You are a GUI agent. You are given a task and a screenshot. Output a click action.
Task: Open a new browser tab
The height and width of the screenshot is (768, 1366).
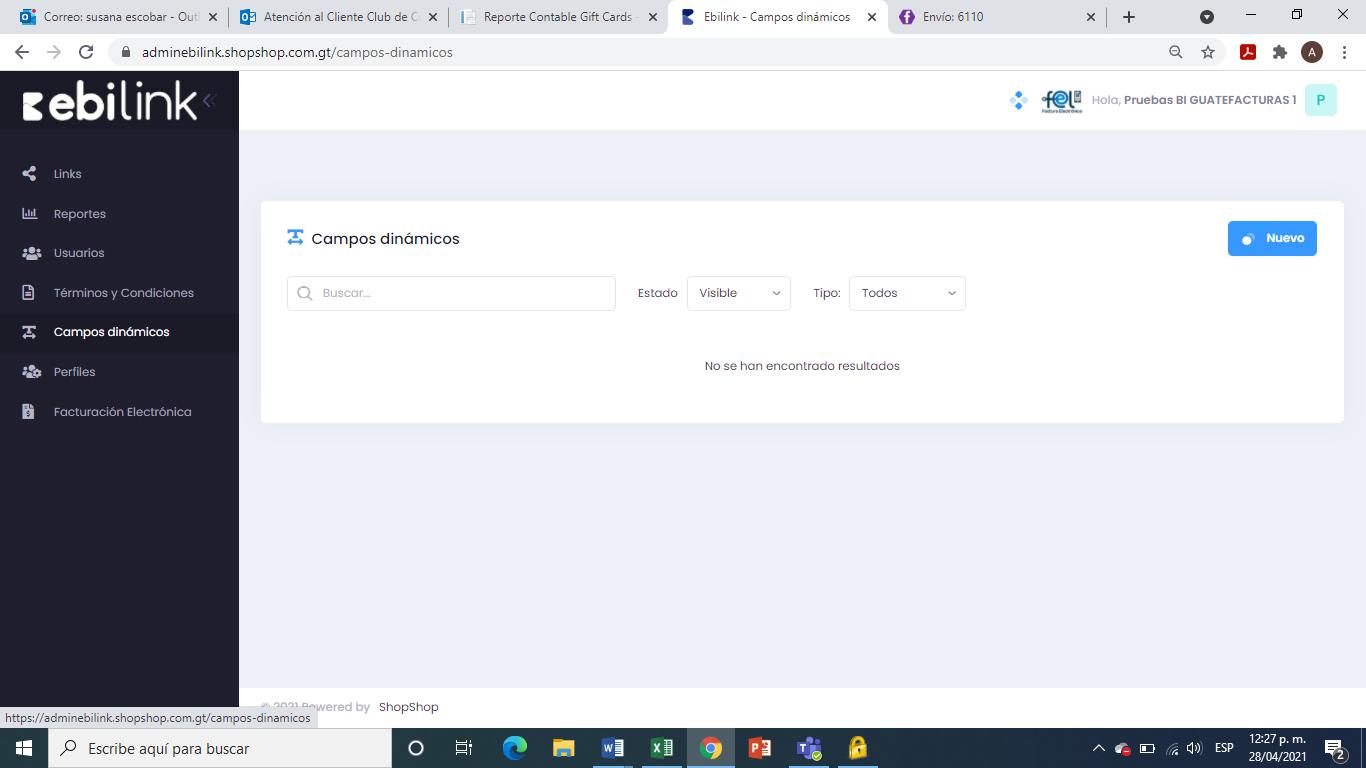[1129, 17]
